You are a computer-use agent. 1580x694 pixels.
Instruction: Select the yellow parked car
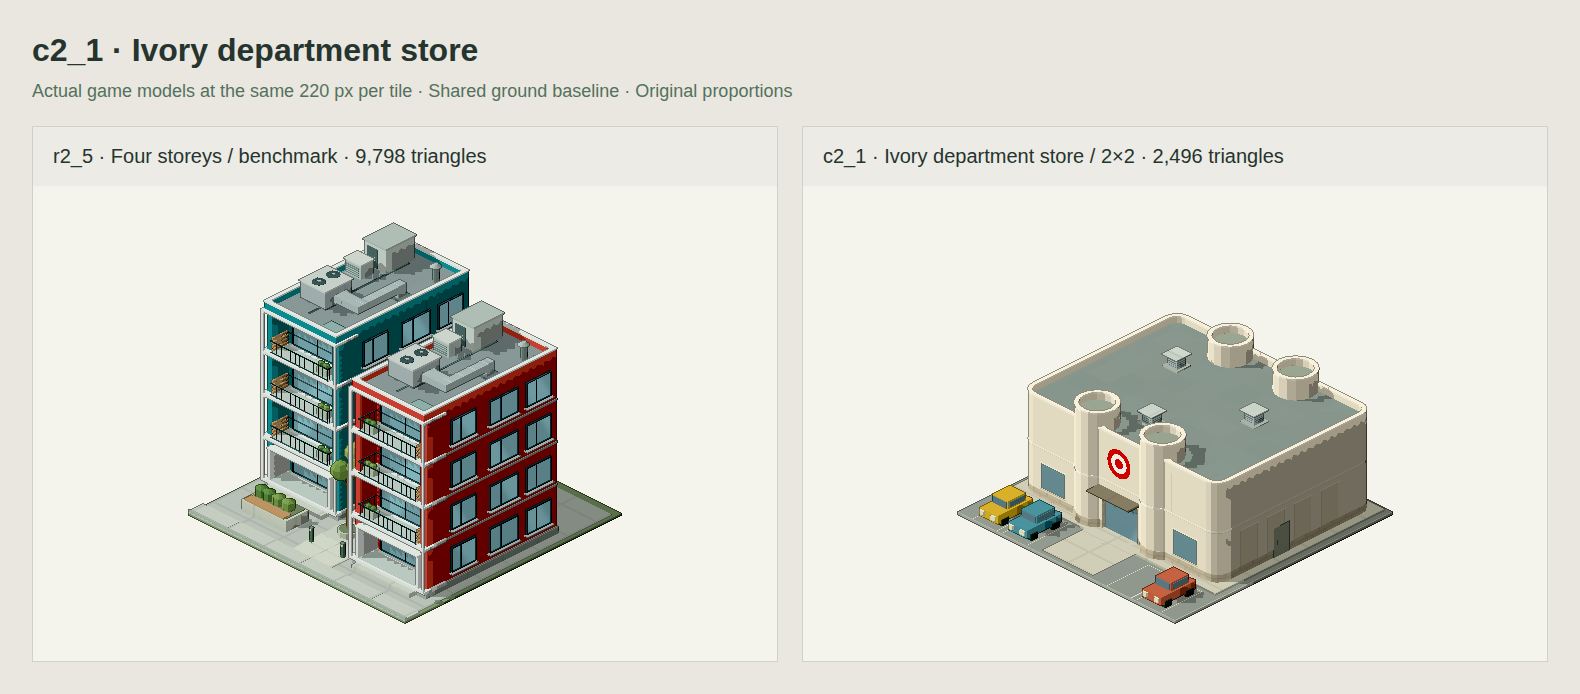point(1005,504)
